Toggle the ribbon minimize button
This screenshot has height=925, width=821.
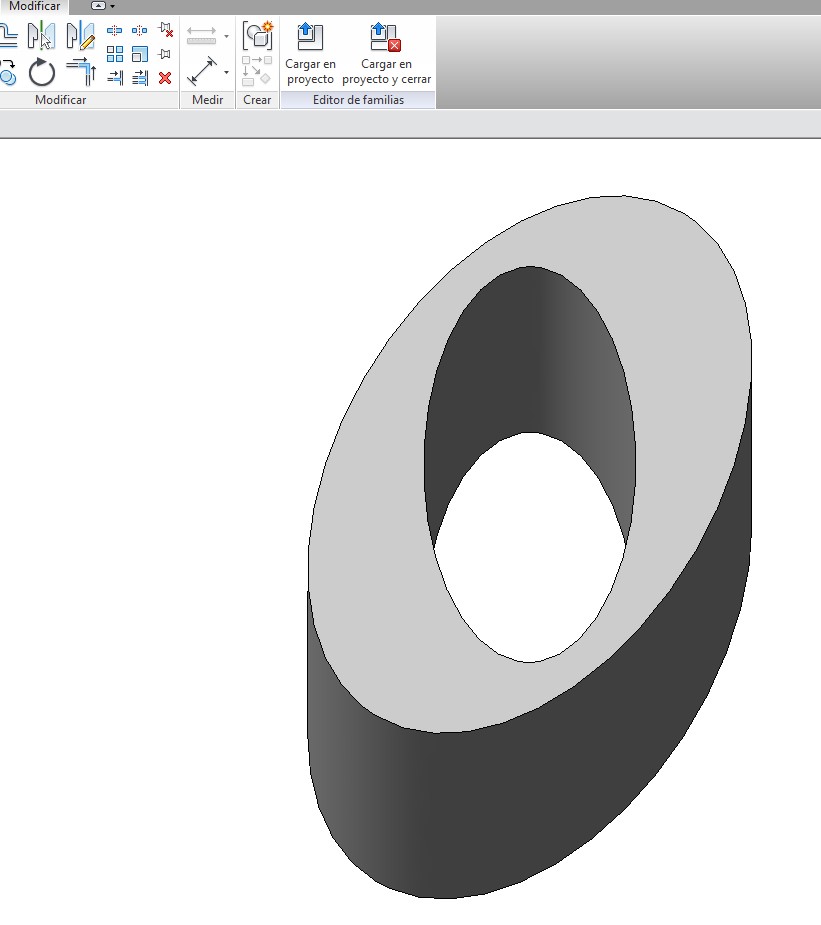tap(98, 6)
